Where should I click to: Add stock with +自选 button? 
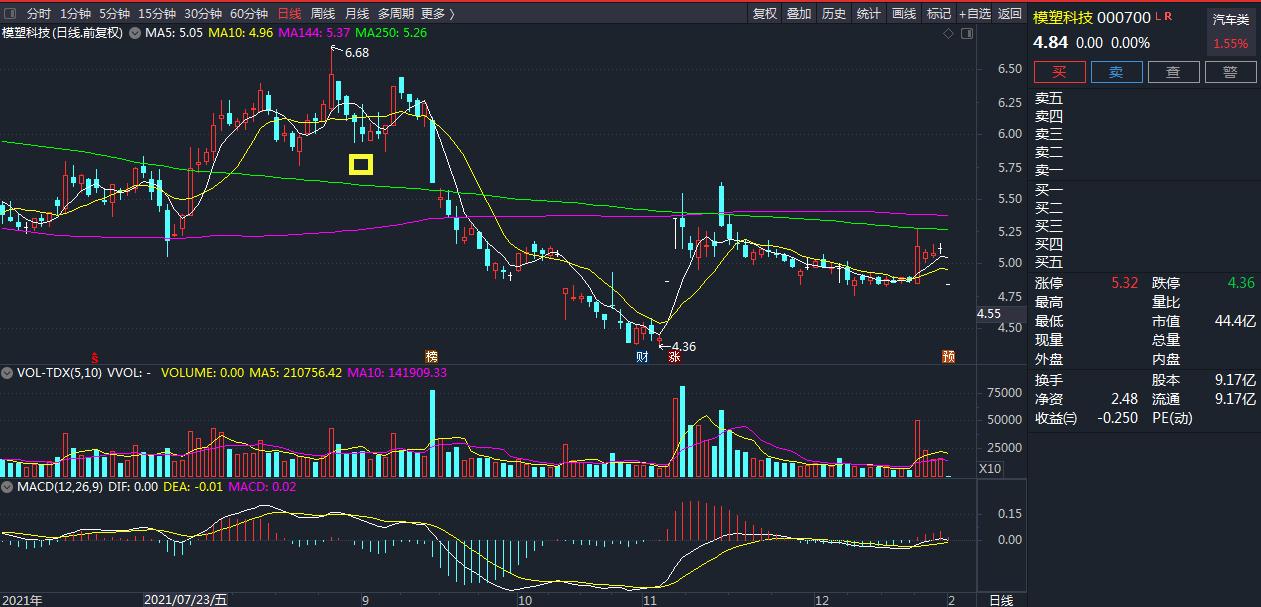pos(975,14)
